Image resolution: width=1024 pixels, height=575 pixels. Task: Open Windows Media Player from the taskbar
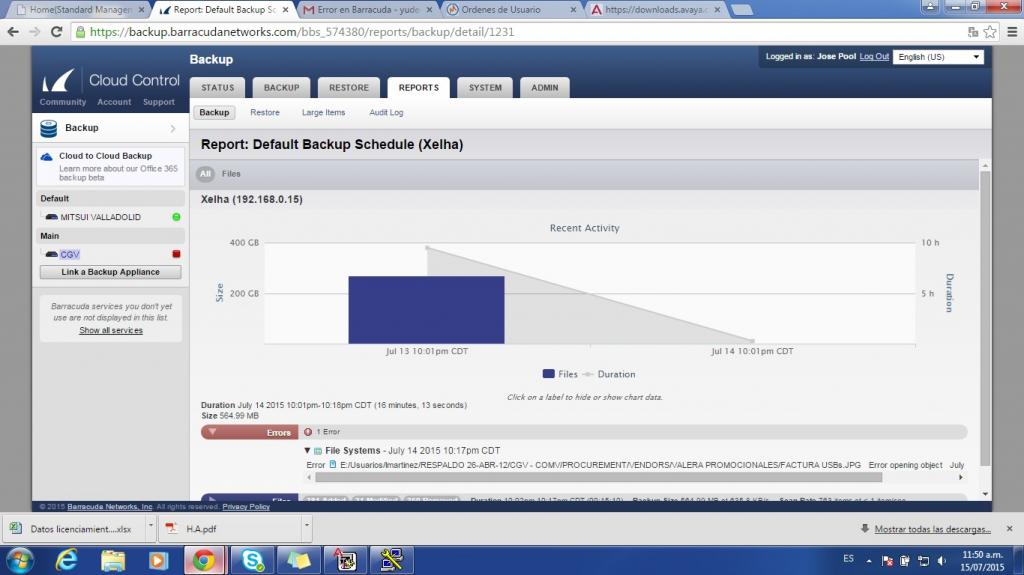[158, 561]
